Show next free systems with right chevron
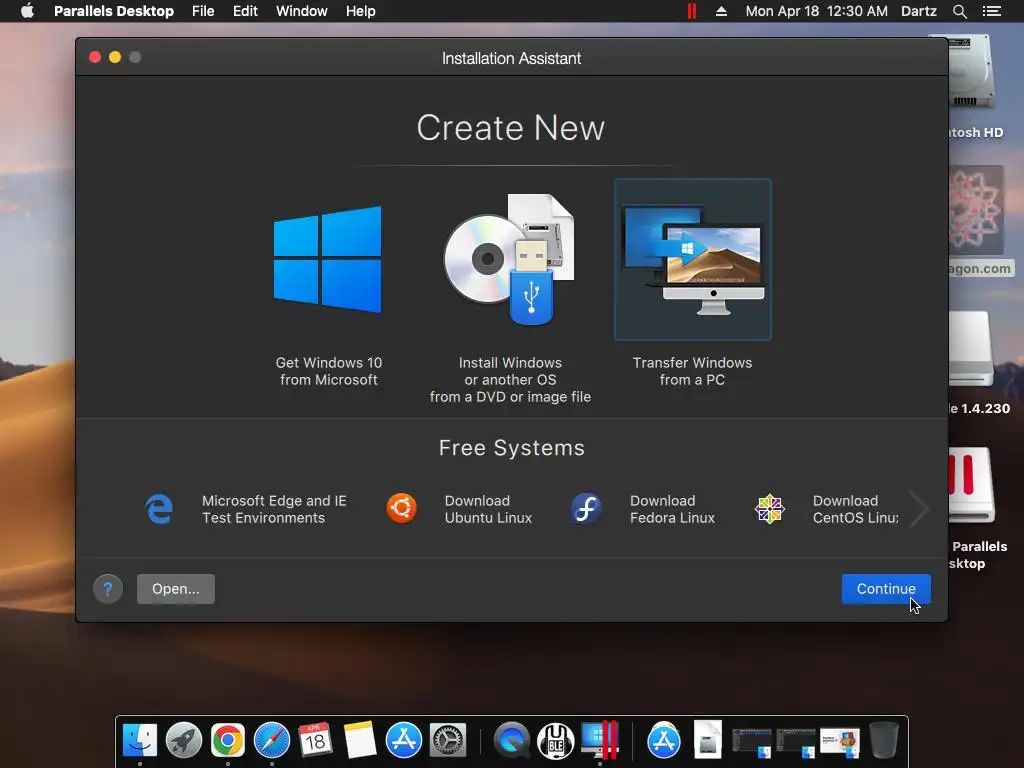This screenshot has width=1024, height=768. pos(920,509)
